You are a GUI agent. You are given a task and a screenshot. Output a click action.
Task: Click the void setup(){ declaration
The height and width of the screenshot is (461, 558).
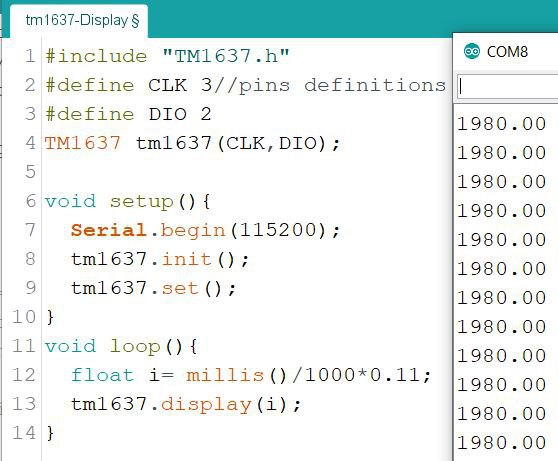coord(127,201)
